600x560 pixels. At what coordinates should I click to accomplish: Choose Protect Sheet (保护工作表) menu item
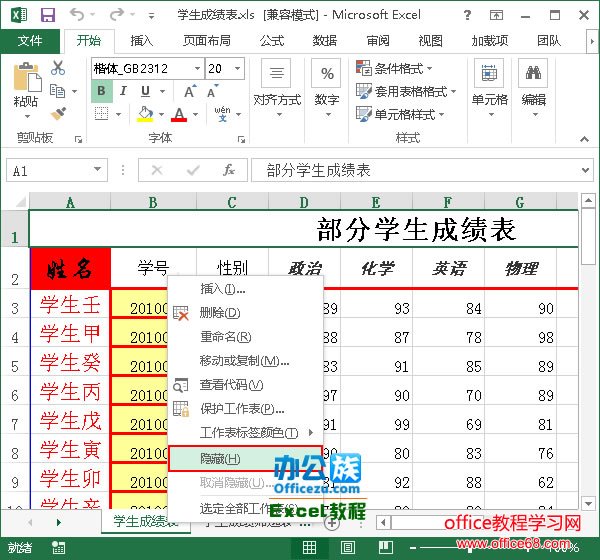[246, 409]
